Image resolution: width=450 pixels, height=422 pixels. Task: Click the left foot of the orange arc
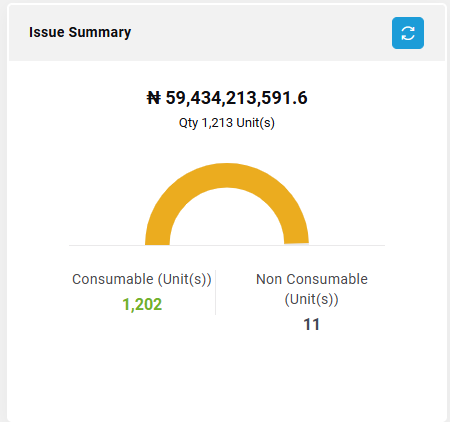pyautogui.click(x=157, y=238)
